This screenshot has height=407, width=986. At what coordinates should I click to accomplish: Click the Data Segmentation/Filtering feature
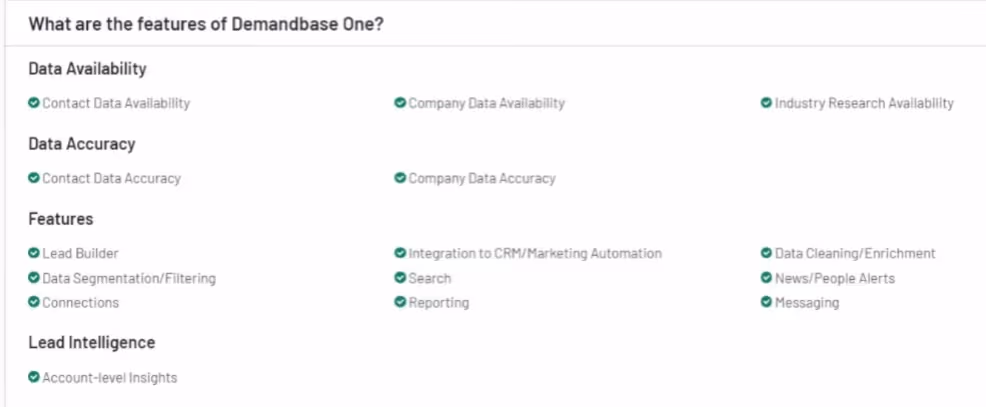[x=129, y=278]
